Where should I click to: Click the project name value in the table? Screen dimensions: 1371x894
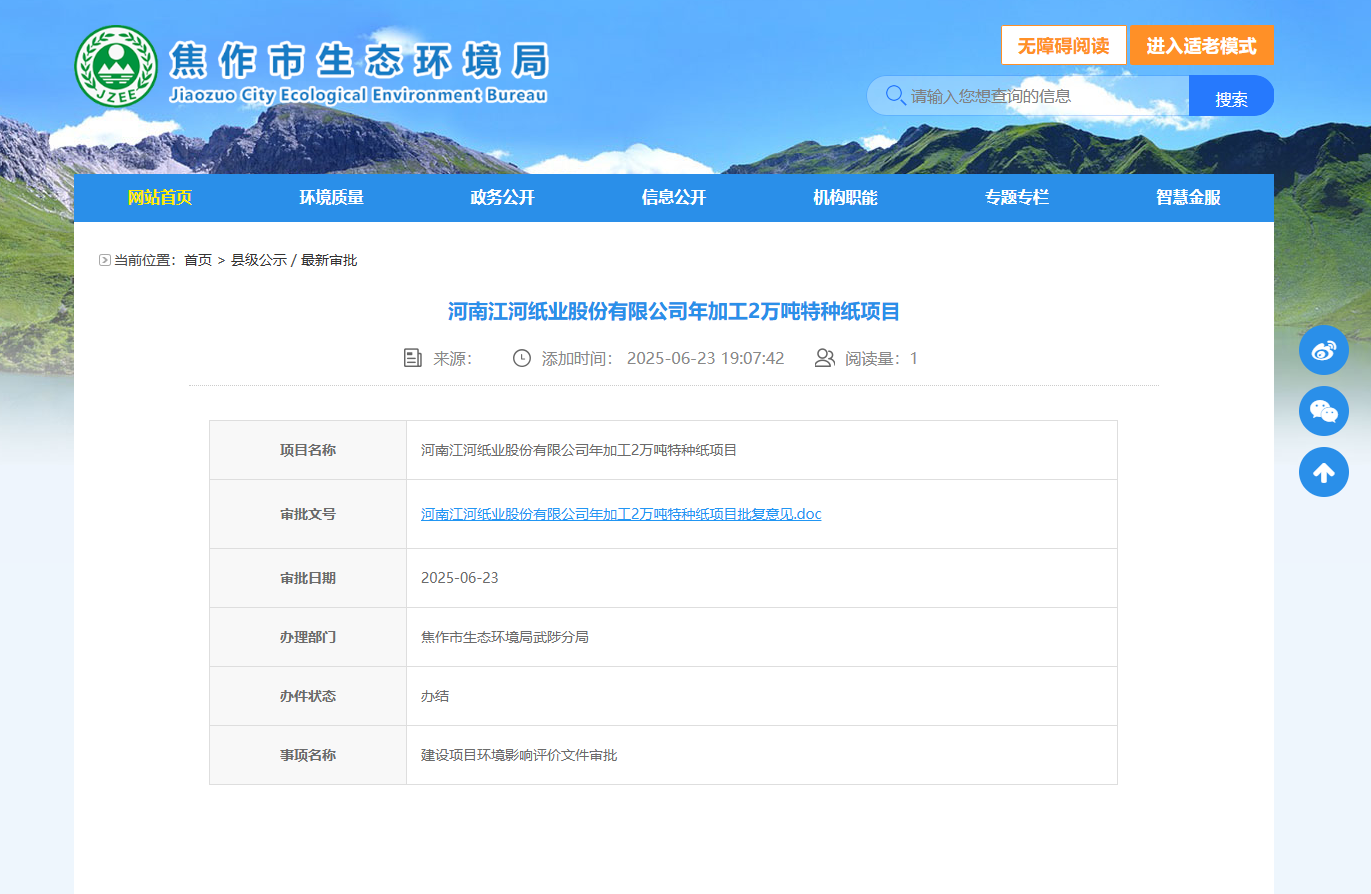pyautogui.click(x=579, y=450)
